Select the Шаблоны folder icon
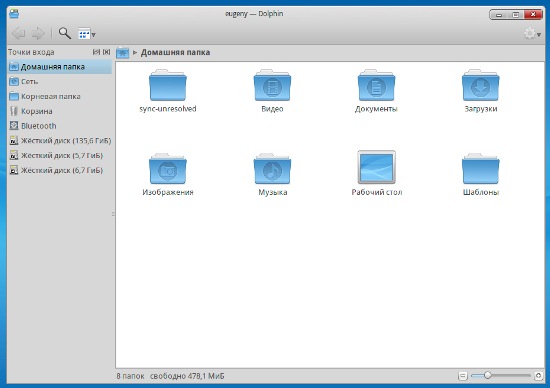Screen dimensions: 550x388 [x=481, y=169]
